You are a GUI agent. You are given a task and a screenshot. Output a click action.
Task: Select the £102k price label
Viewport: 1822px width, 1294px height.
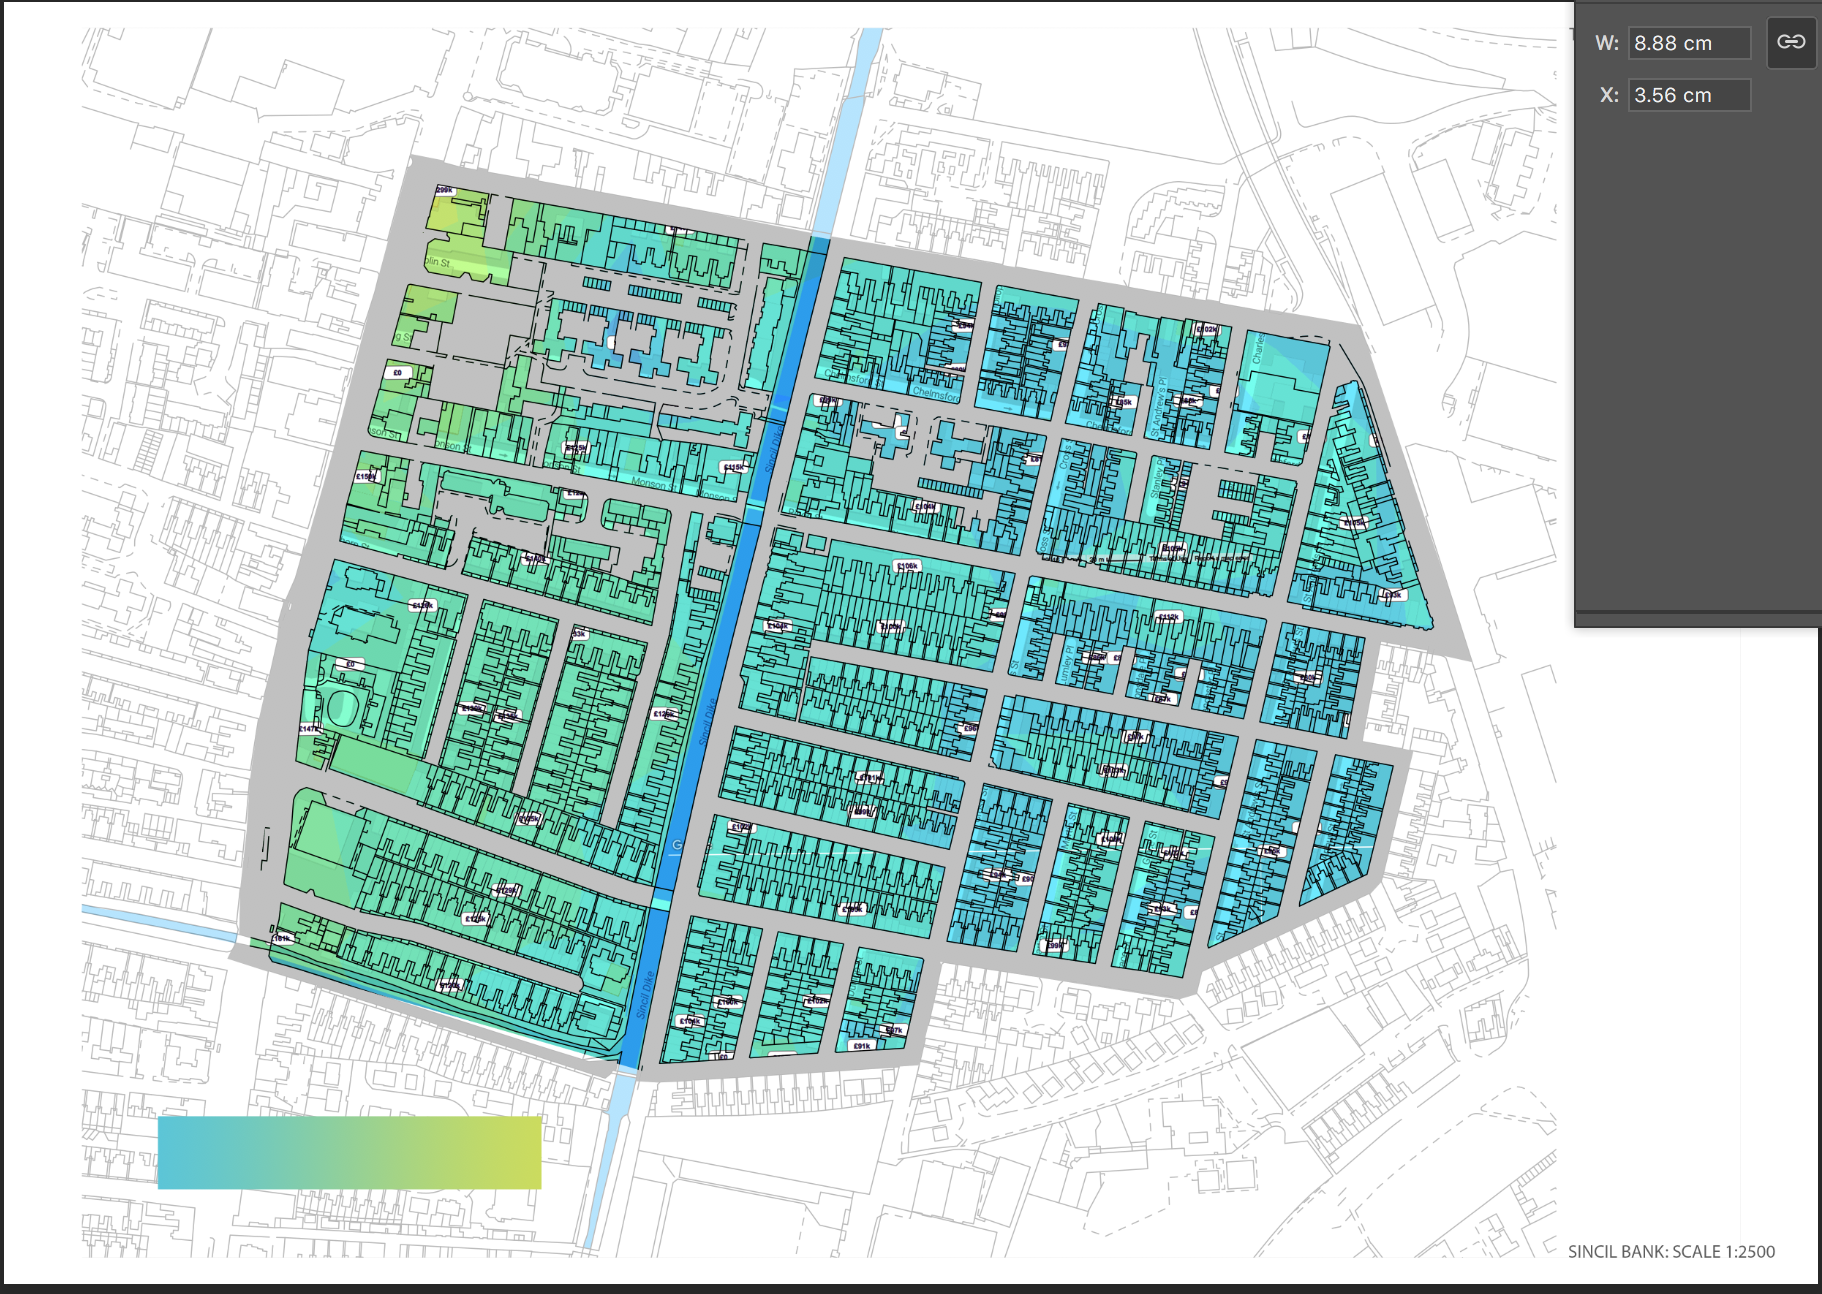coord(1207,329)
